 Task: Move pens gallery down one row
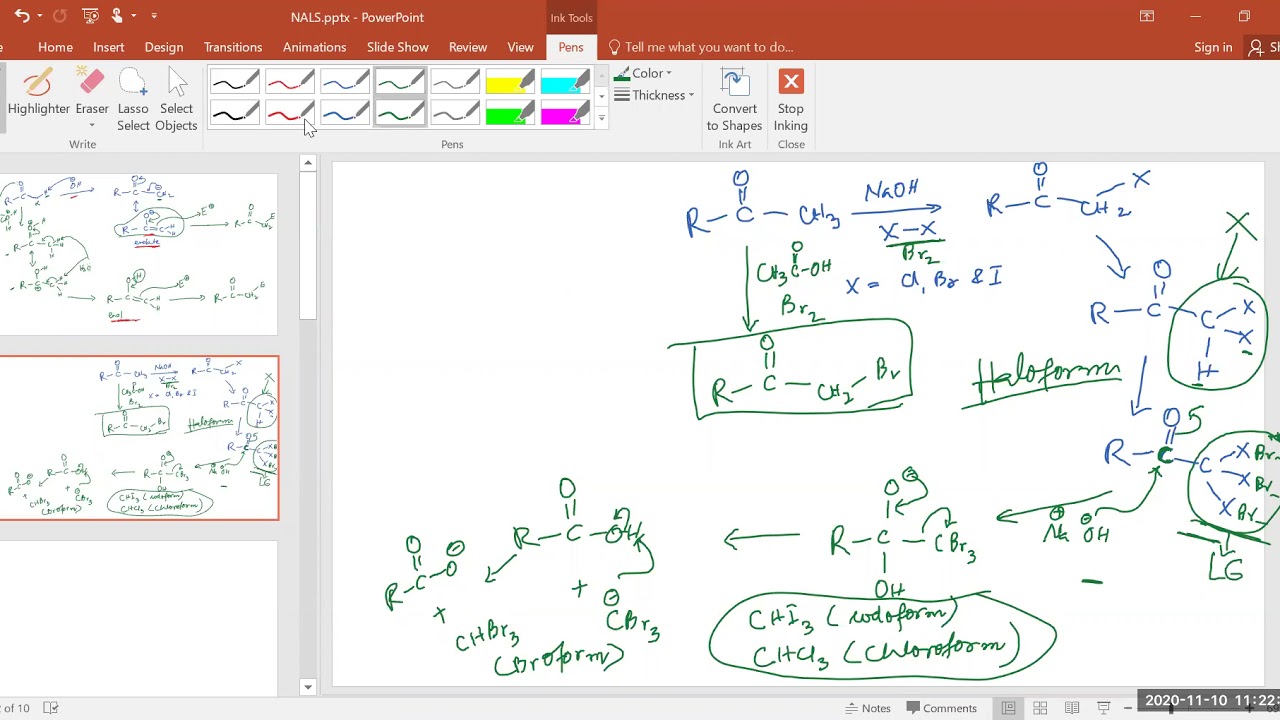pyautogui.click(x=601, y=96)
